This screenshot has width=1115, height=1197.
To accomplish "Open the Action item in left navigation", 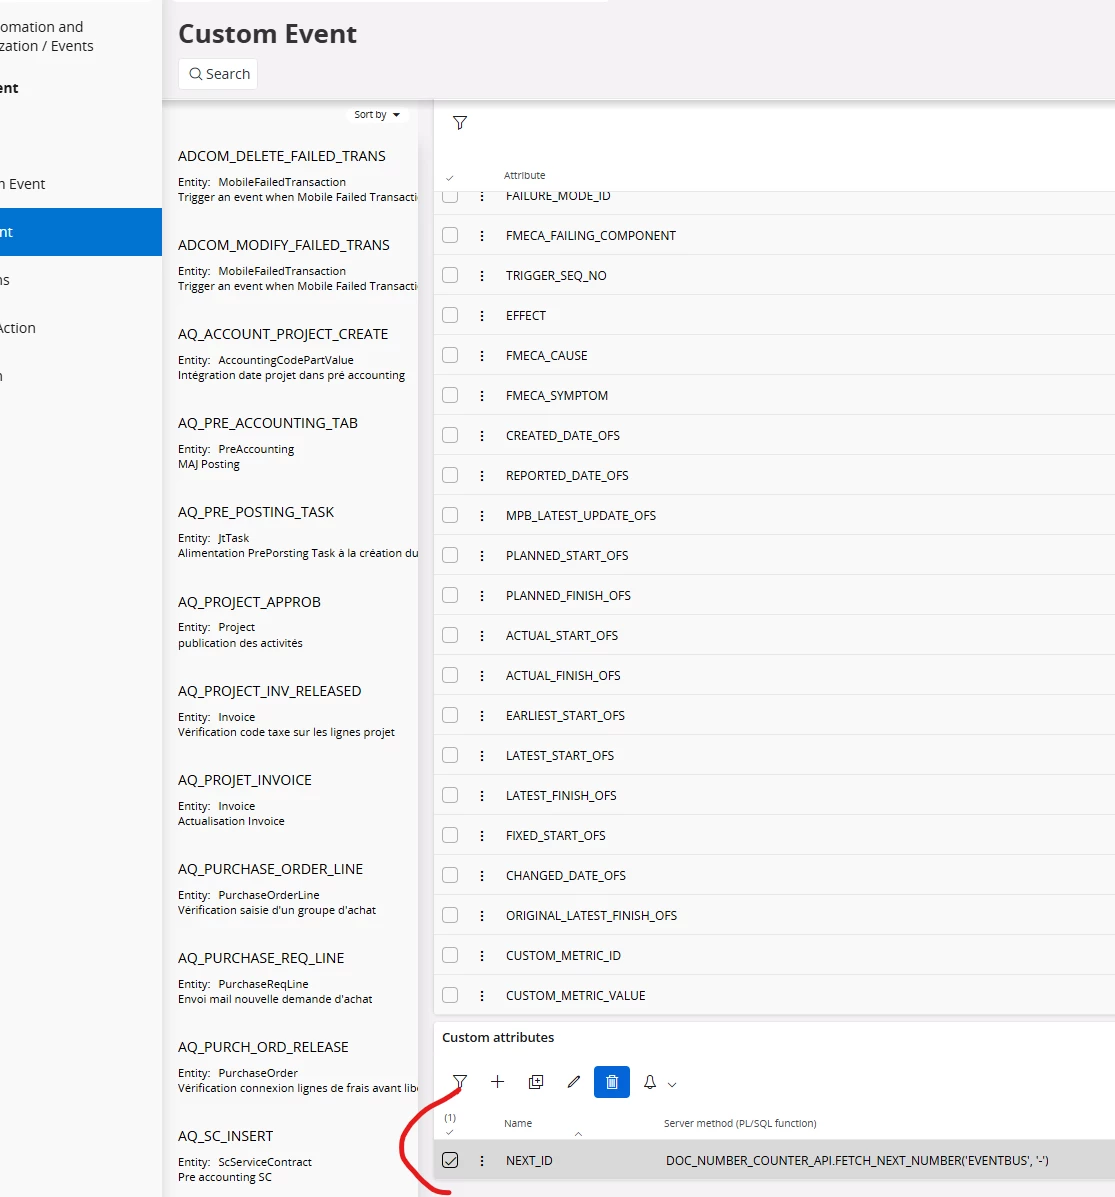I will coord(18,328).
